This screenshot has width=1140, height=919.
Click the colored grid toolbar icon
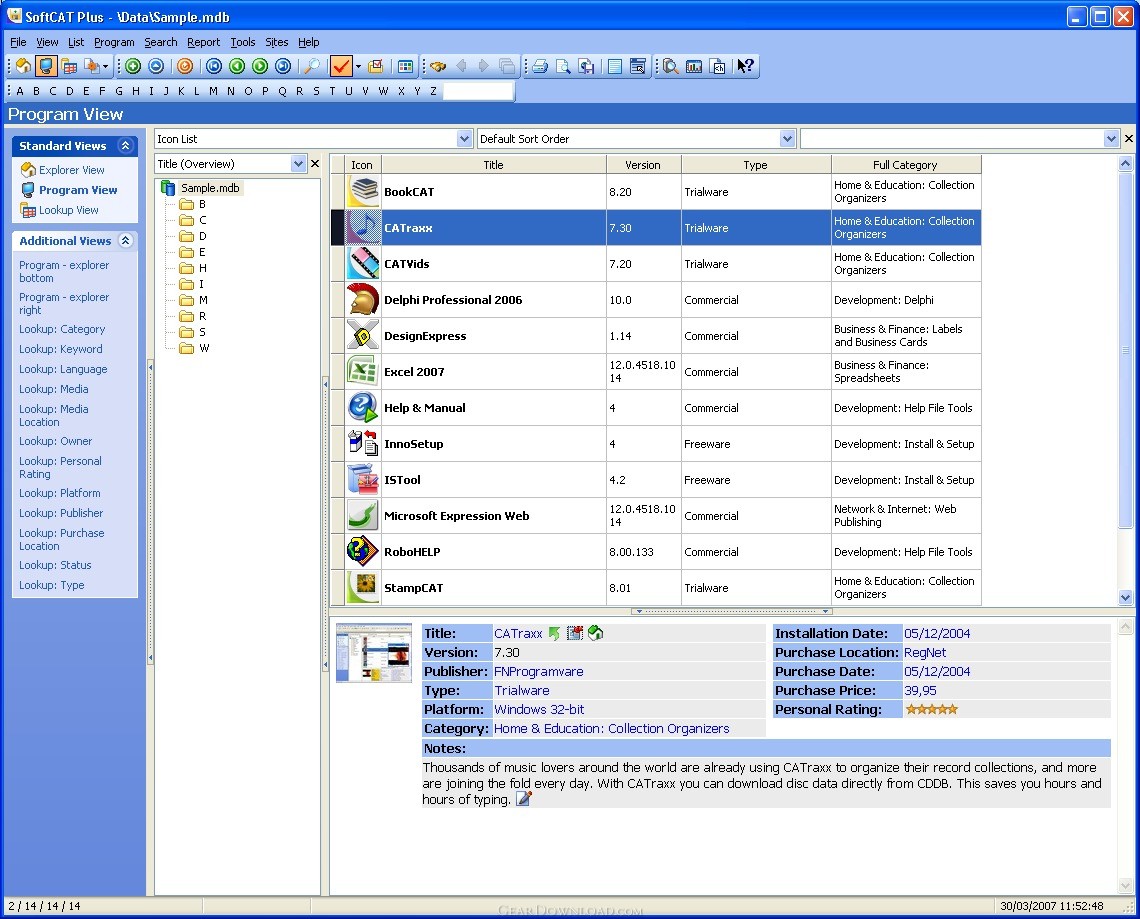click(405, 66)
